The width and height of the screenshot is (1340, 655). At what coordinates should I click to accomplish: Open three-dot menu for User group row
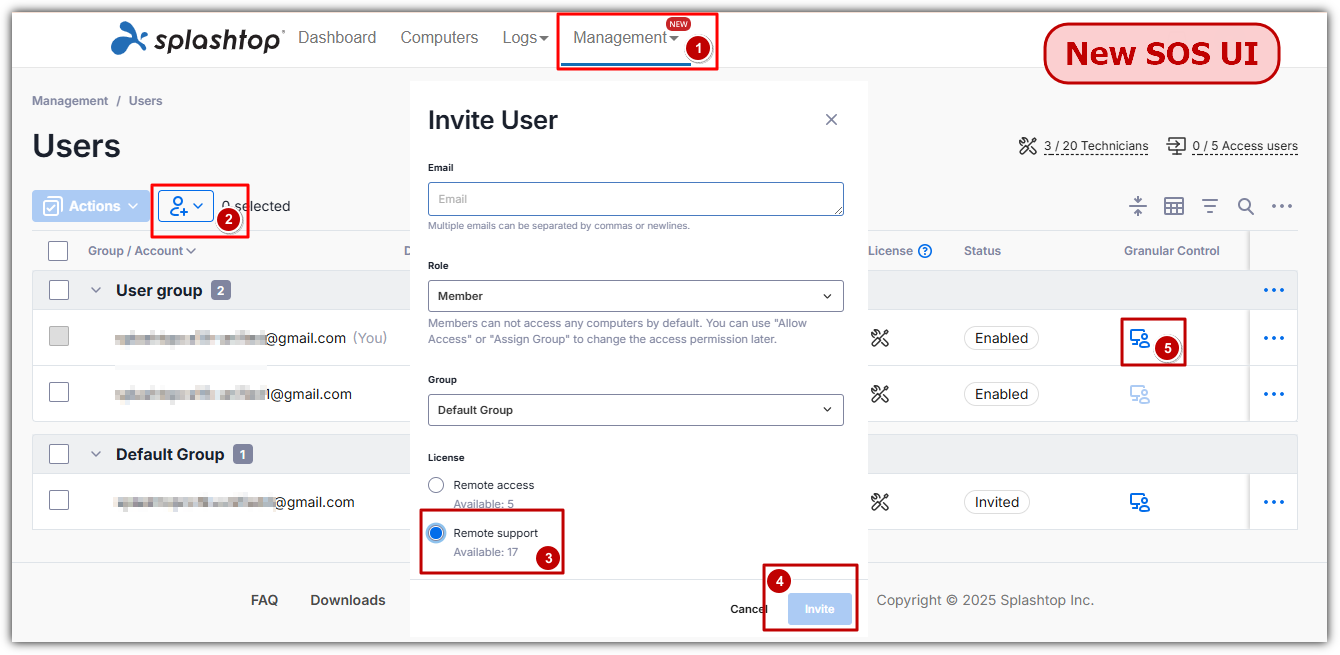point(1273,290)
